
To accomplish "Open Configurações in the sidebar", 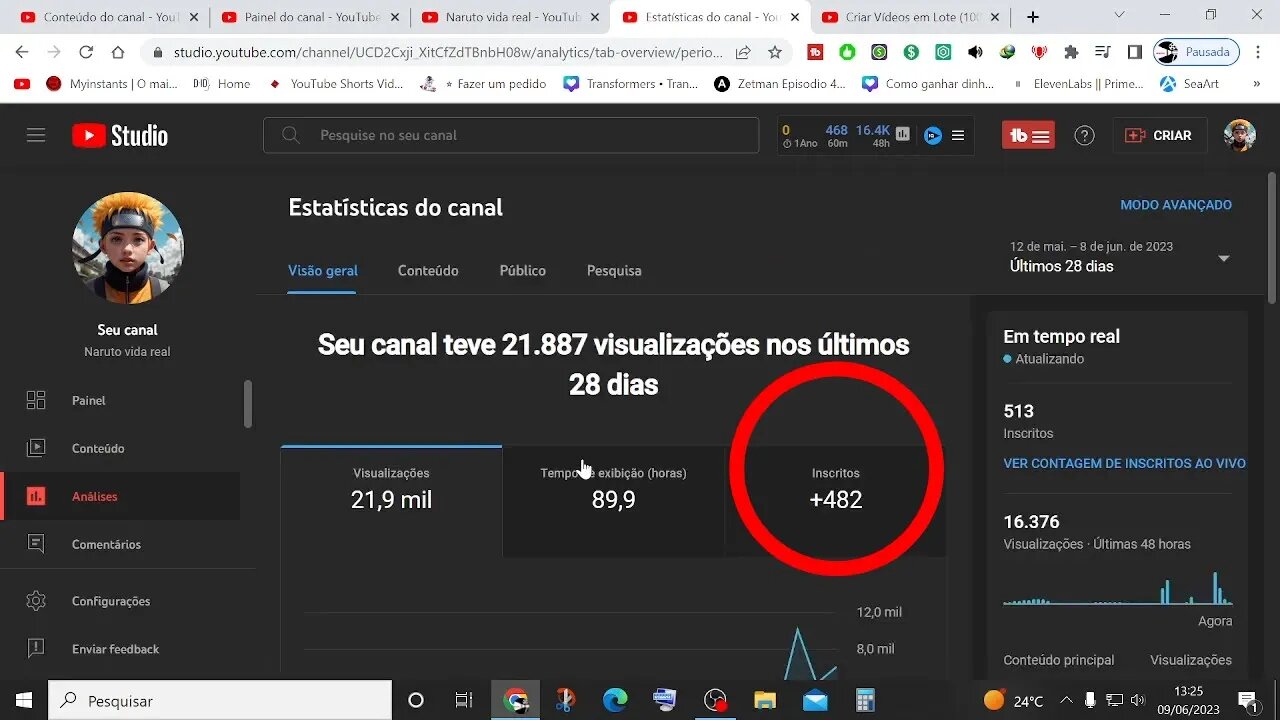I will [120, 601].
